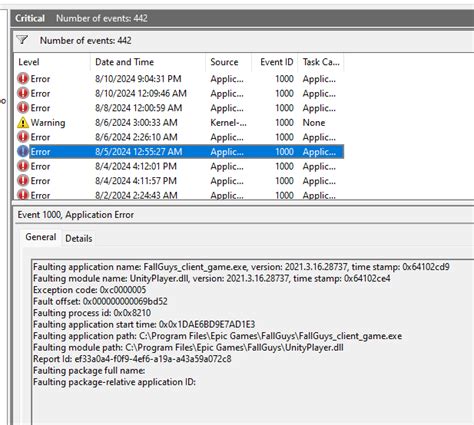Click the Faulting package-relative application ID line
The width and height of the screenshot is (474, 425).
(x=114, y=382)
